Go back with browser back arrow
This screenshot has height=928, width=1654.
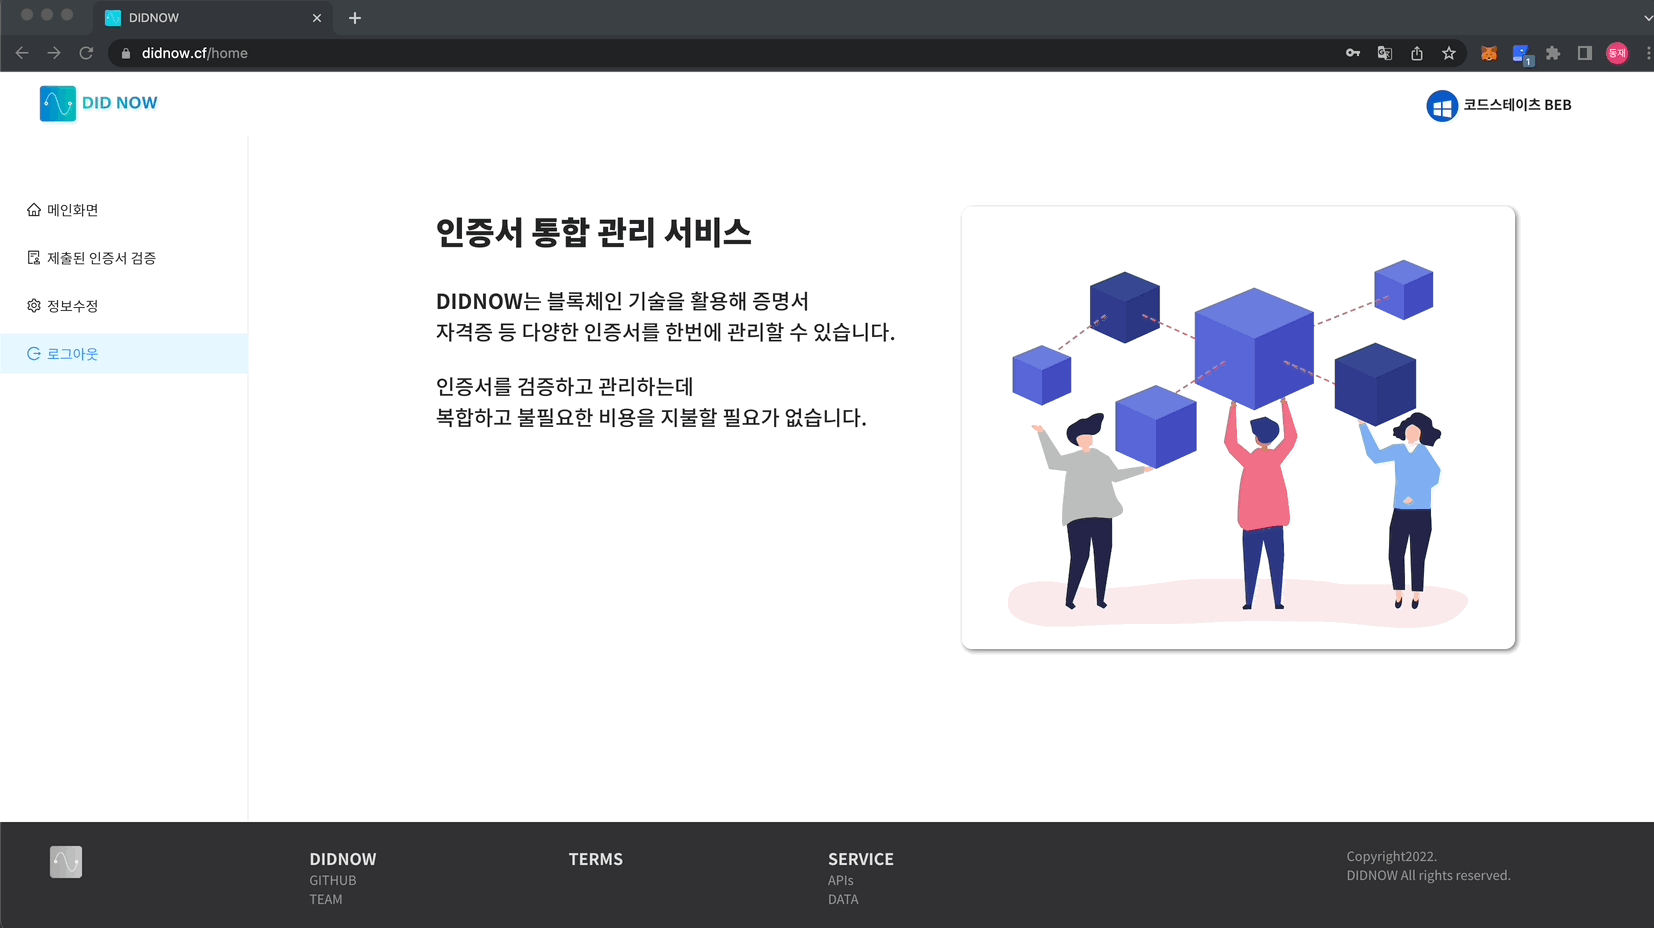click(x=22, y=53)
